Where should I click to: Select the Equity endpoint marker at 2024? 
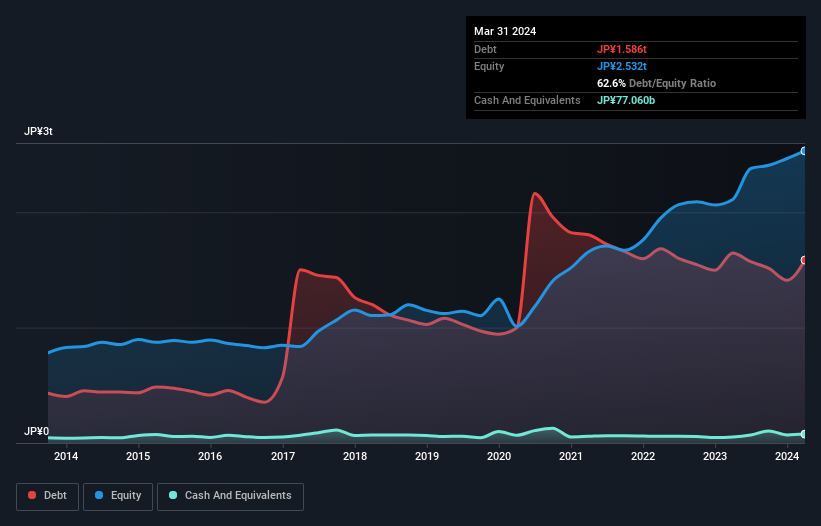[804, 151]
